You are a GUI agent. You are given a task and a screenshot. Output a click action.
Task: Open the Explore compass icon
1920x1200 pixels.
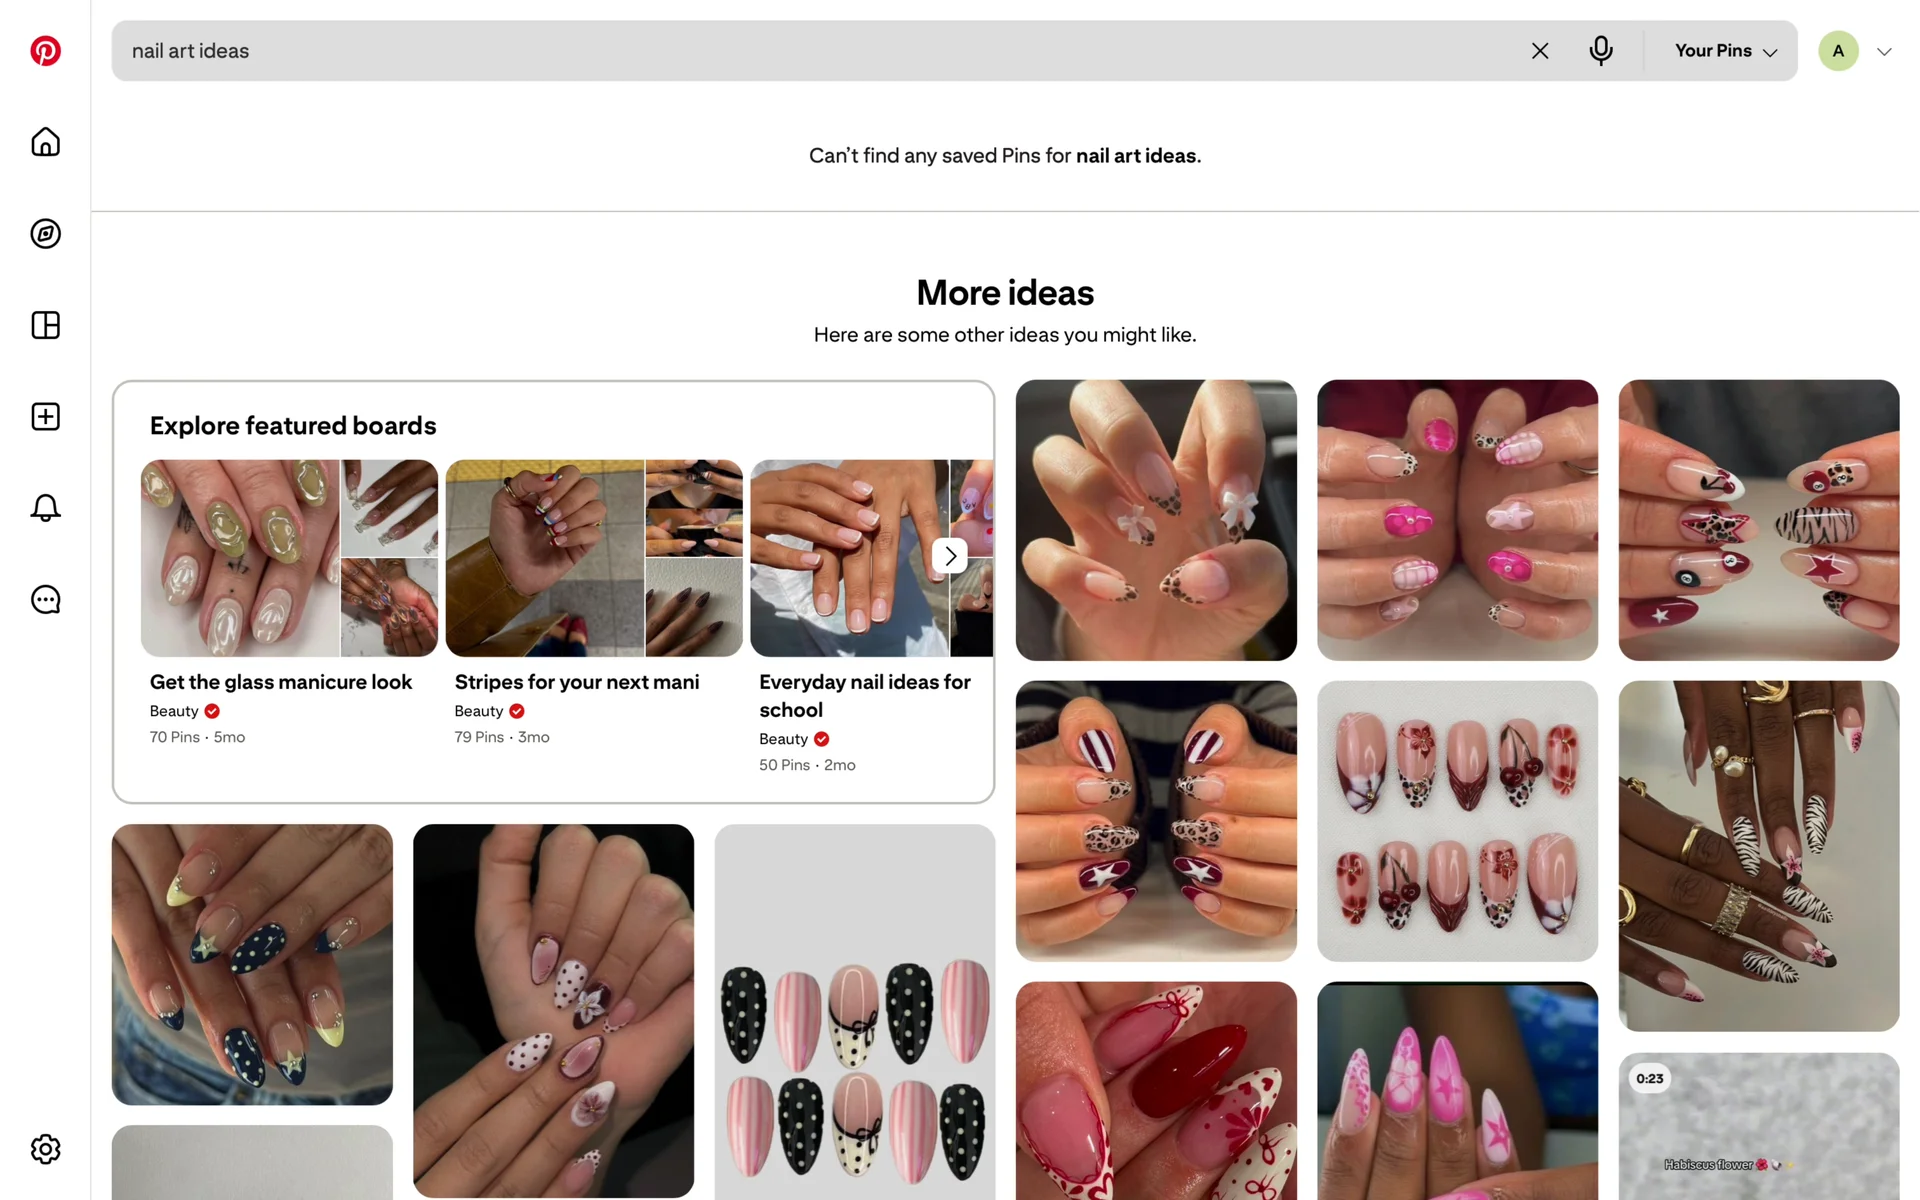45,234
